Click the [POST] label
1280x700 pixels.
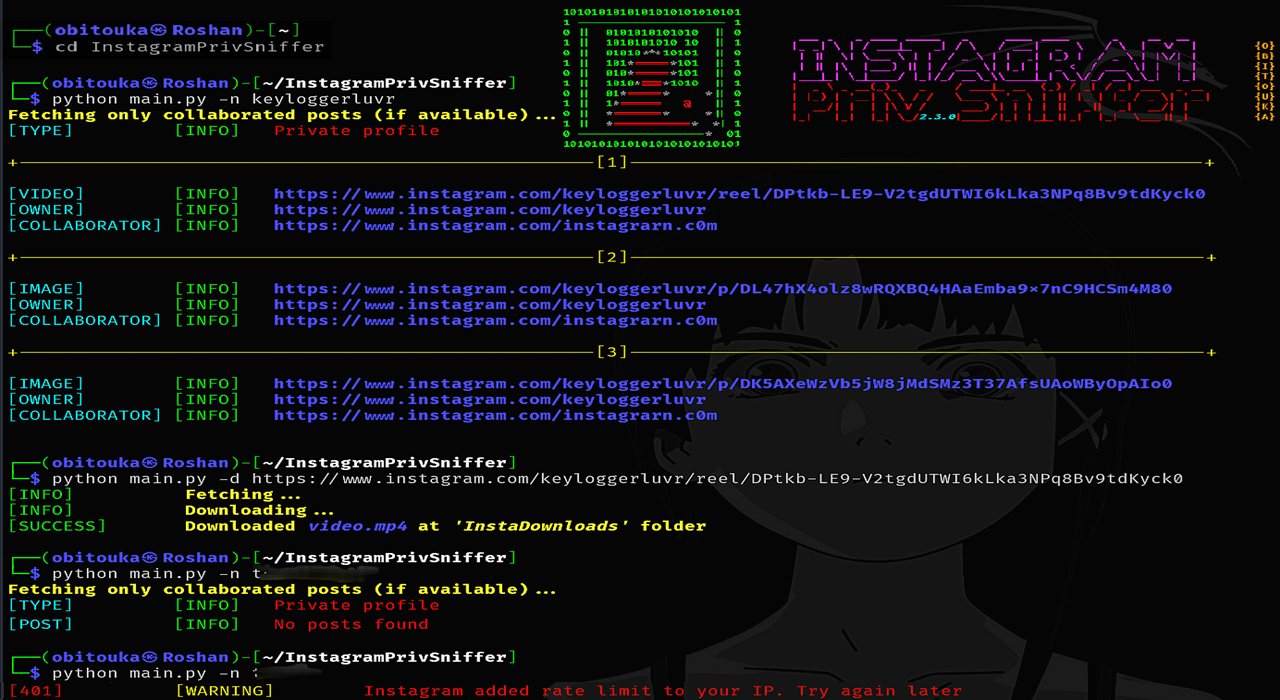coord(40,625)
